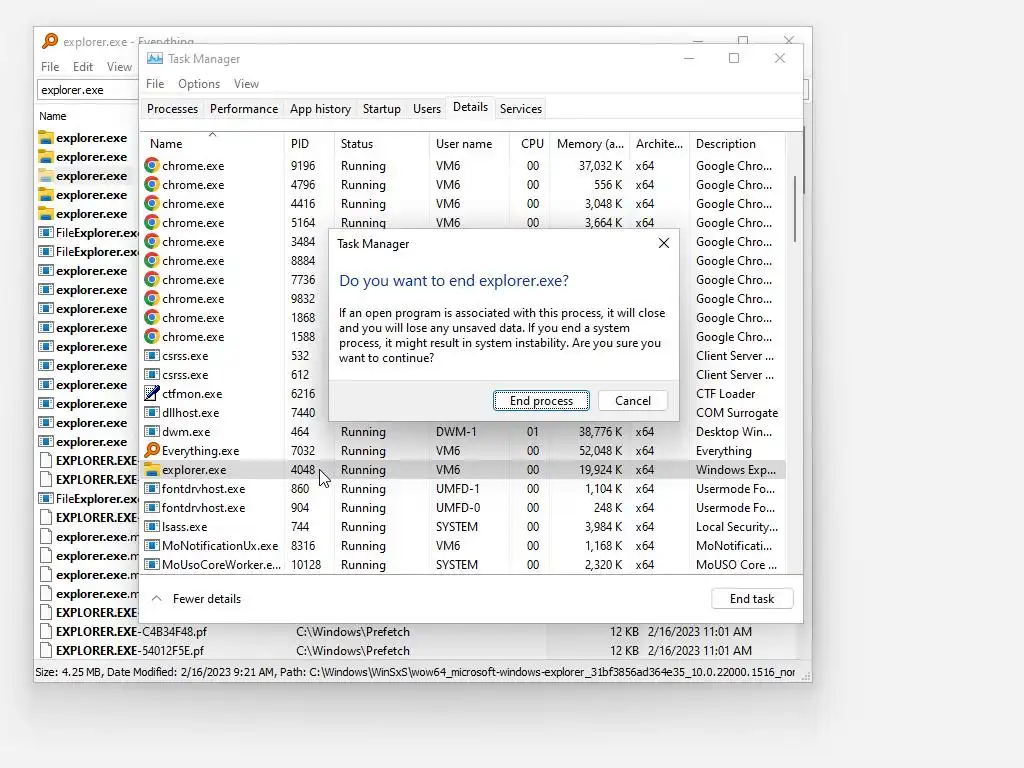Open the Startup tab
Screen dimensions: 1024x768
coord(381,108)
